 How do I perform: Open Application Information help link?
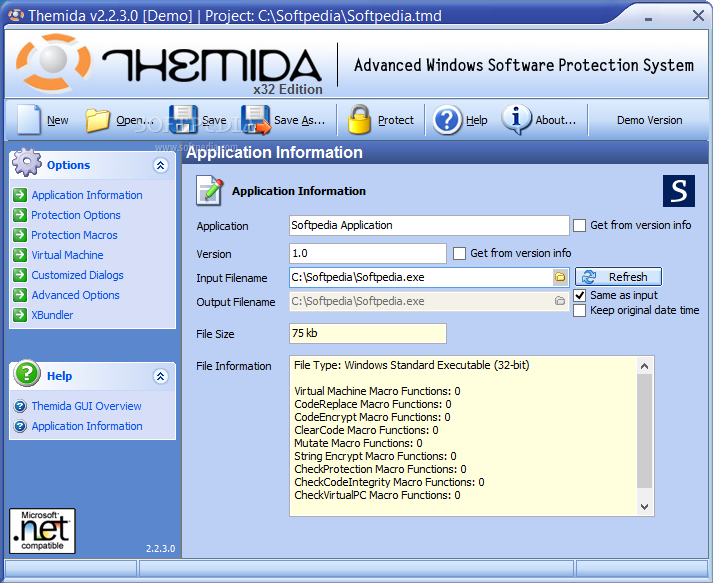click(x=87, y=426)
